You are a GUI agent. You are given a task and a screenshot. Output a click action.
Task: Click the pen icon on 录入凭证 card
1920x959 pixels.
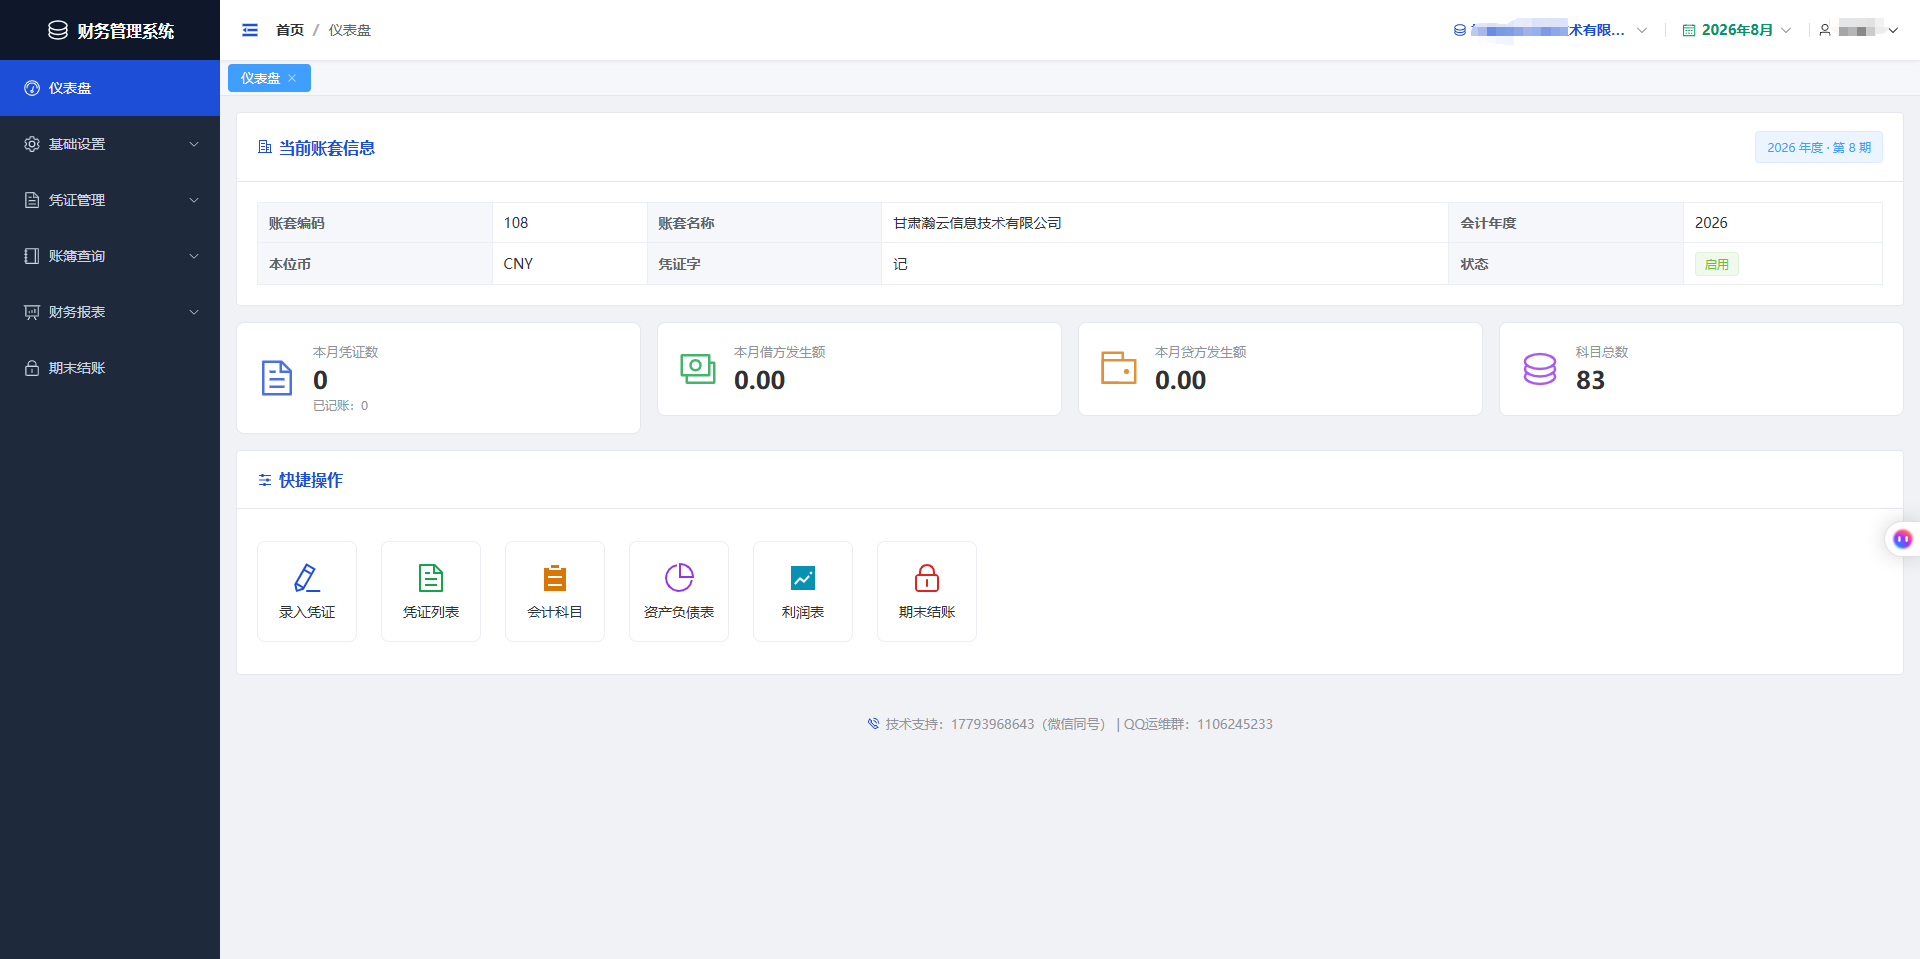click(307, 577)
